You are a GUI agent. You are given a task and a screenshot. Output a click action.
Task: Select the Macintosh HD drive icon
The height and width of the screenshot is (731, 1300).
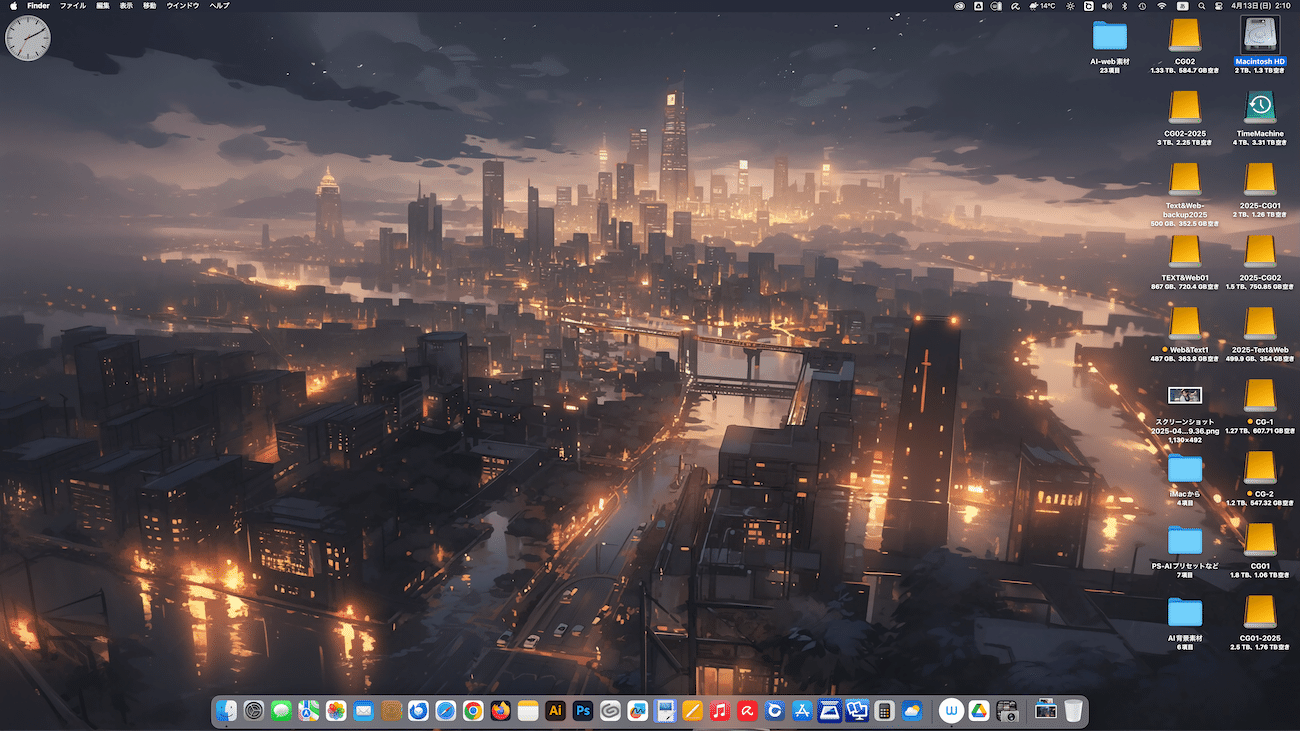[1260, 35]
